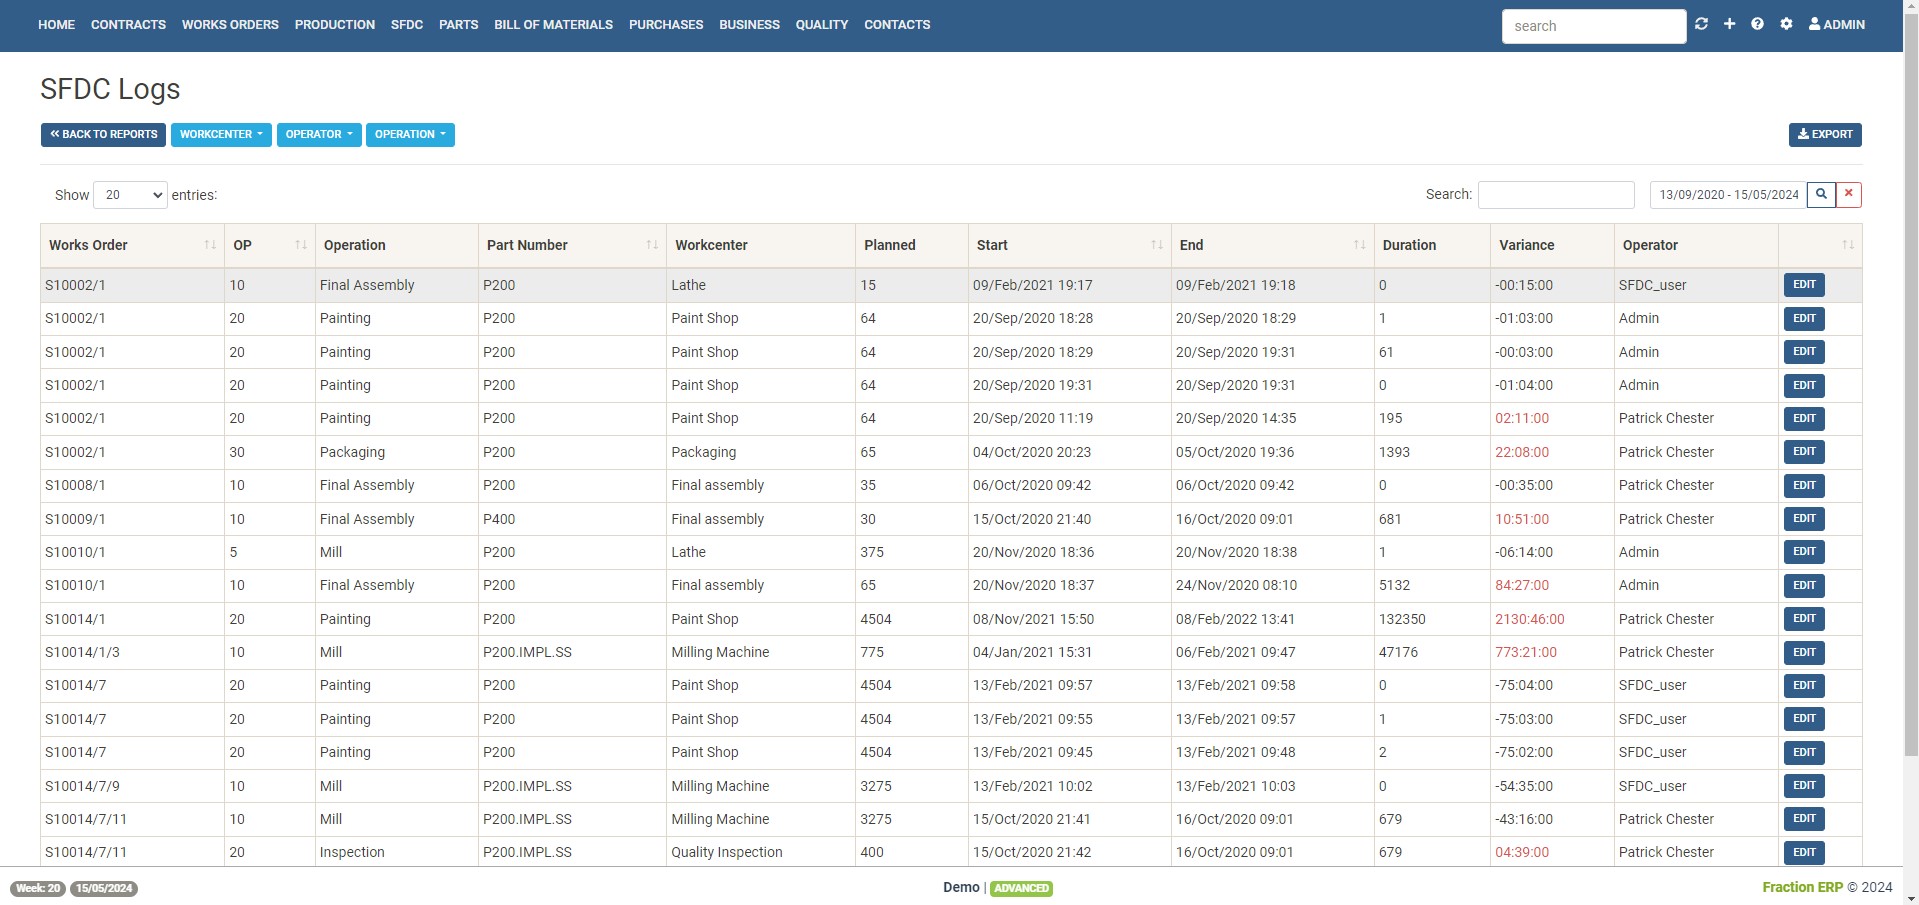Toggle sort on OP column
The width and height of the screenshot is (1919, 905).
click(300, 245)
